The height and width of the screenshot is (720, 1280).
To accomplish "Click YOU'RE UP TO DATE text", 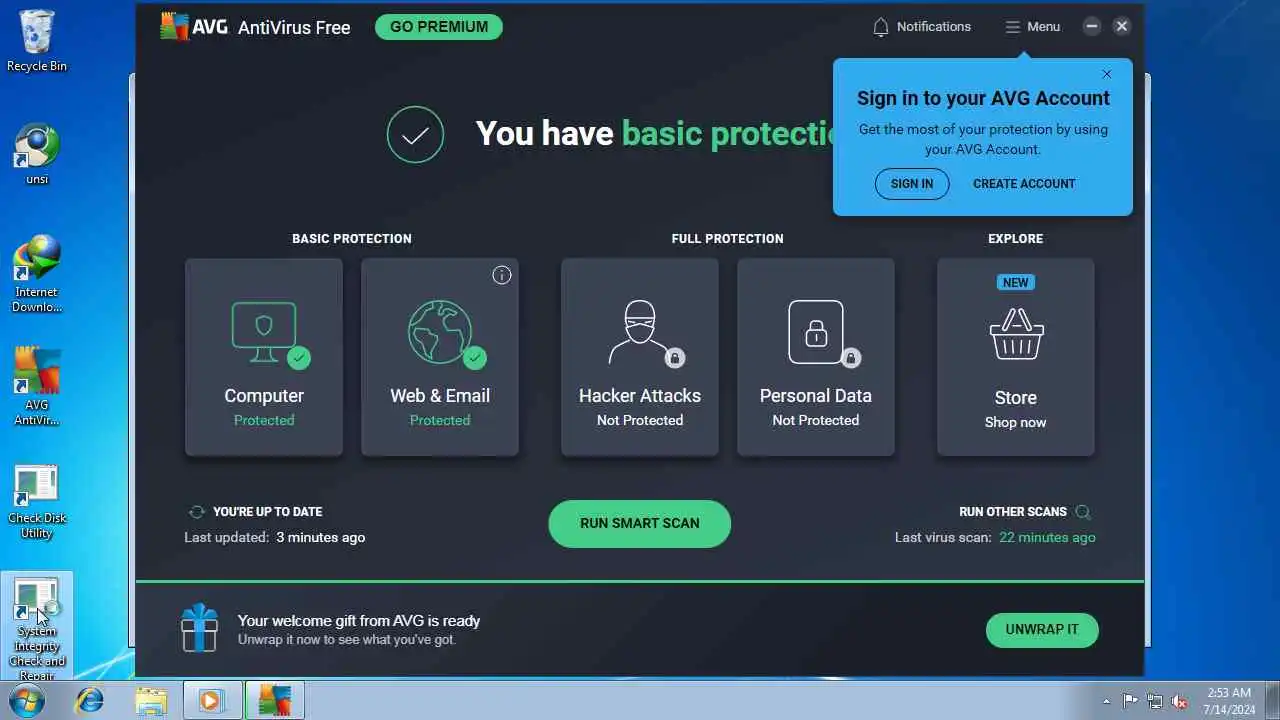I will point(268,512).
